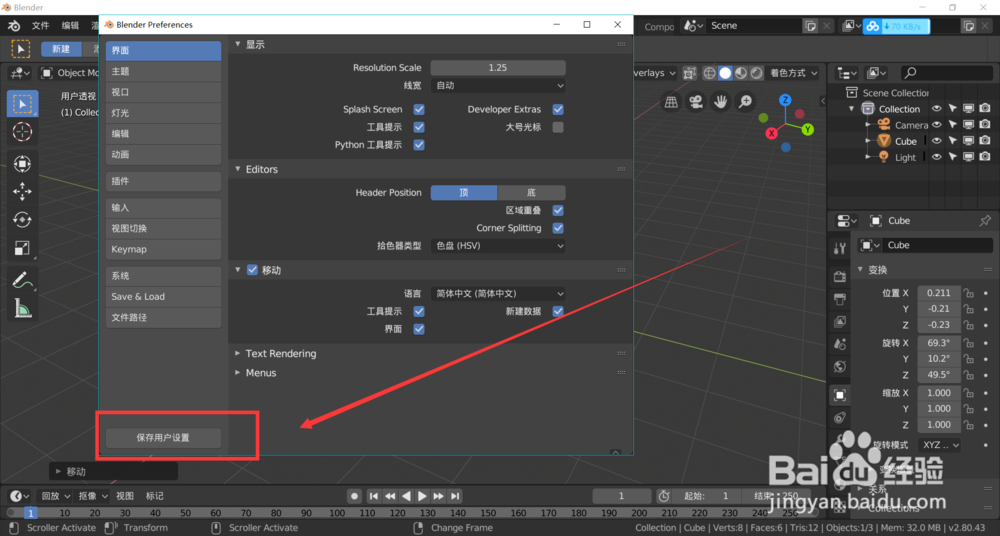Switch to solid shading mode
The height and width of the screenshot is (536, 1000).
click(x=725, y=73)
